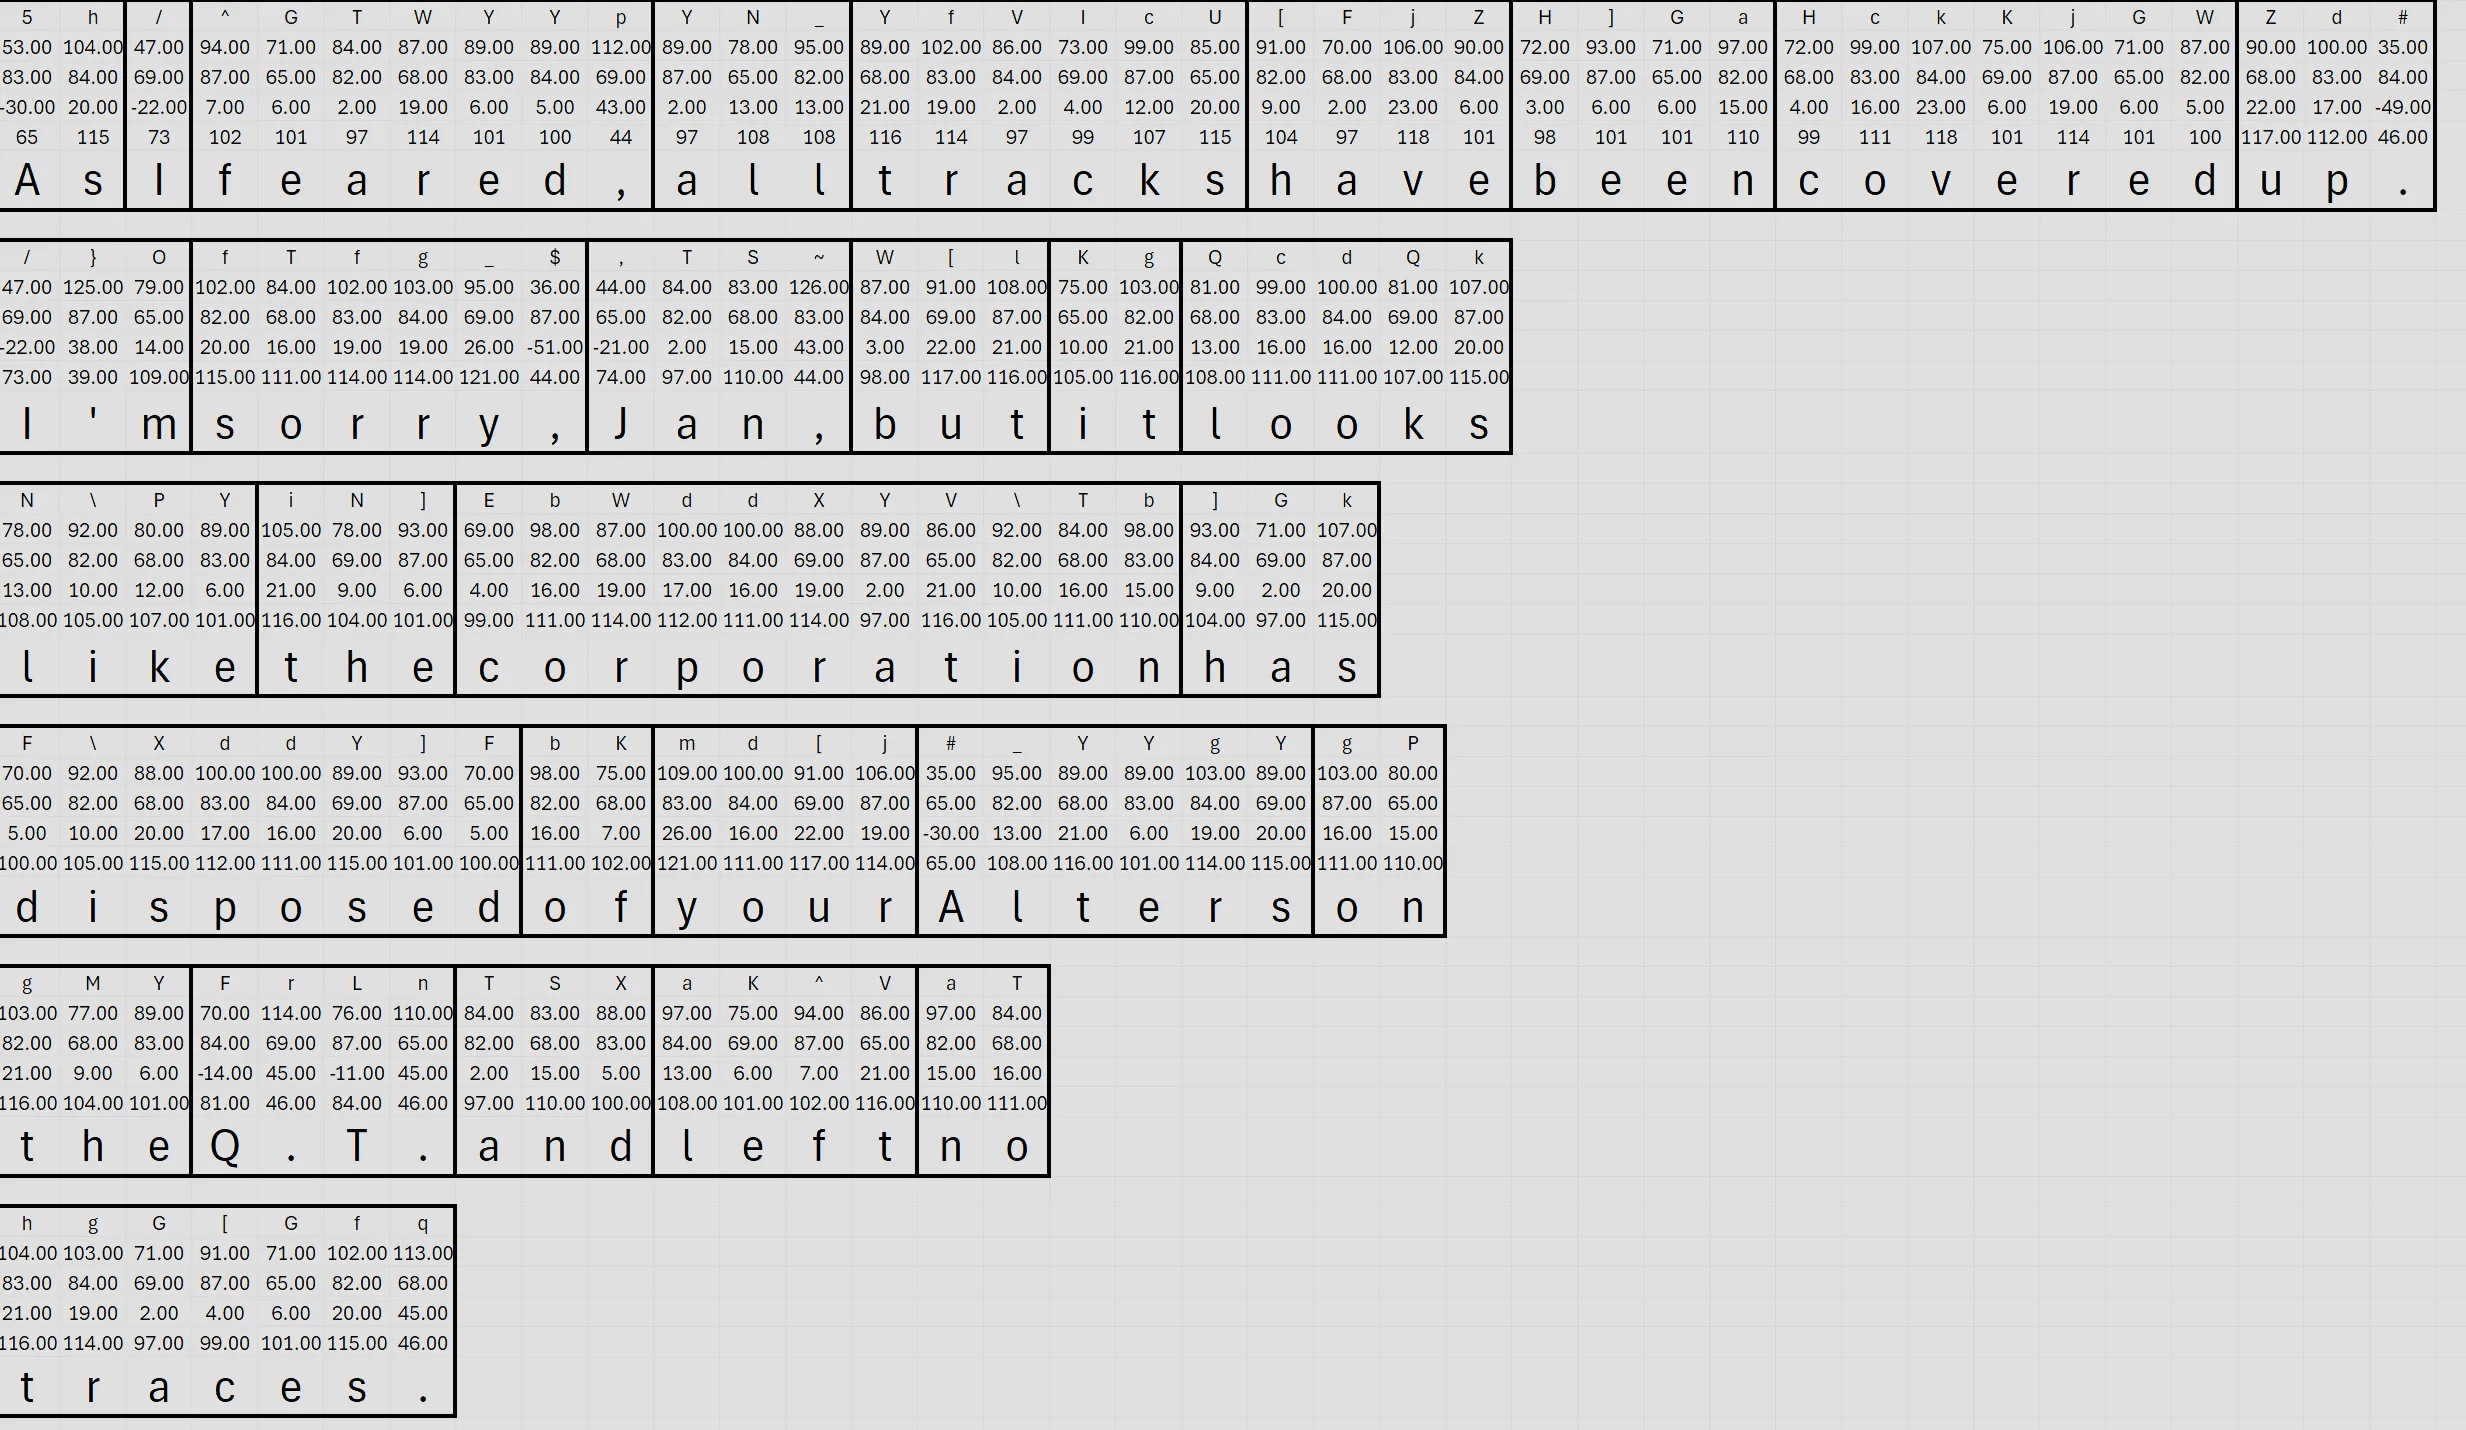Select the large 'k' in 'like'
This screenshot has height=1430, width=2466.
pos(159,667)
